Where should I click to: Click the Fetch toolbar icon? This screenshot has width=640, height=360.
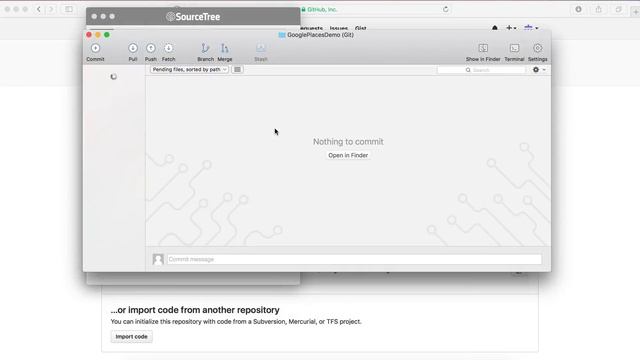click(169, 52)
